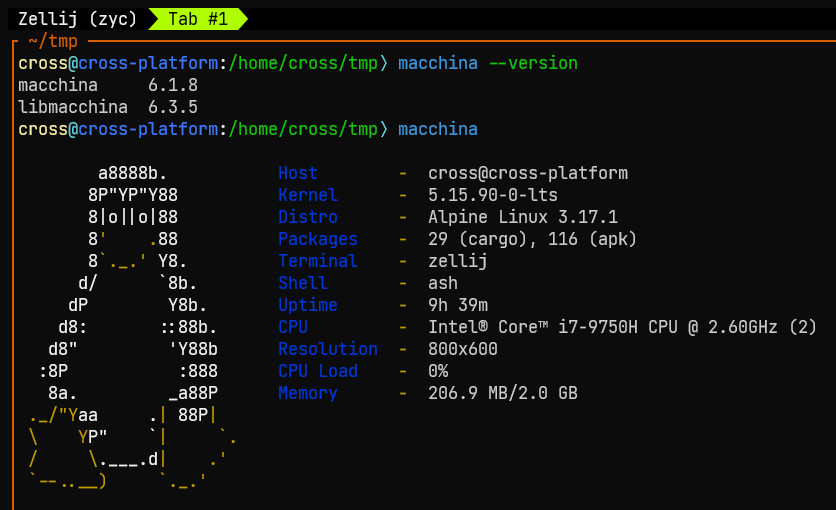The width and height of the screenshot is (836, 510).
Task: Click the host value cross@cross-platform
Action: click(528, 173)
